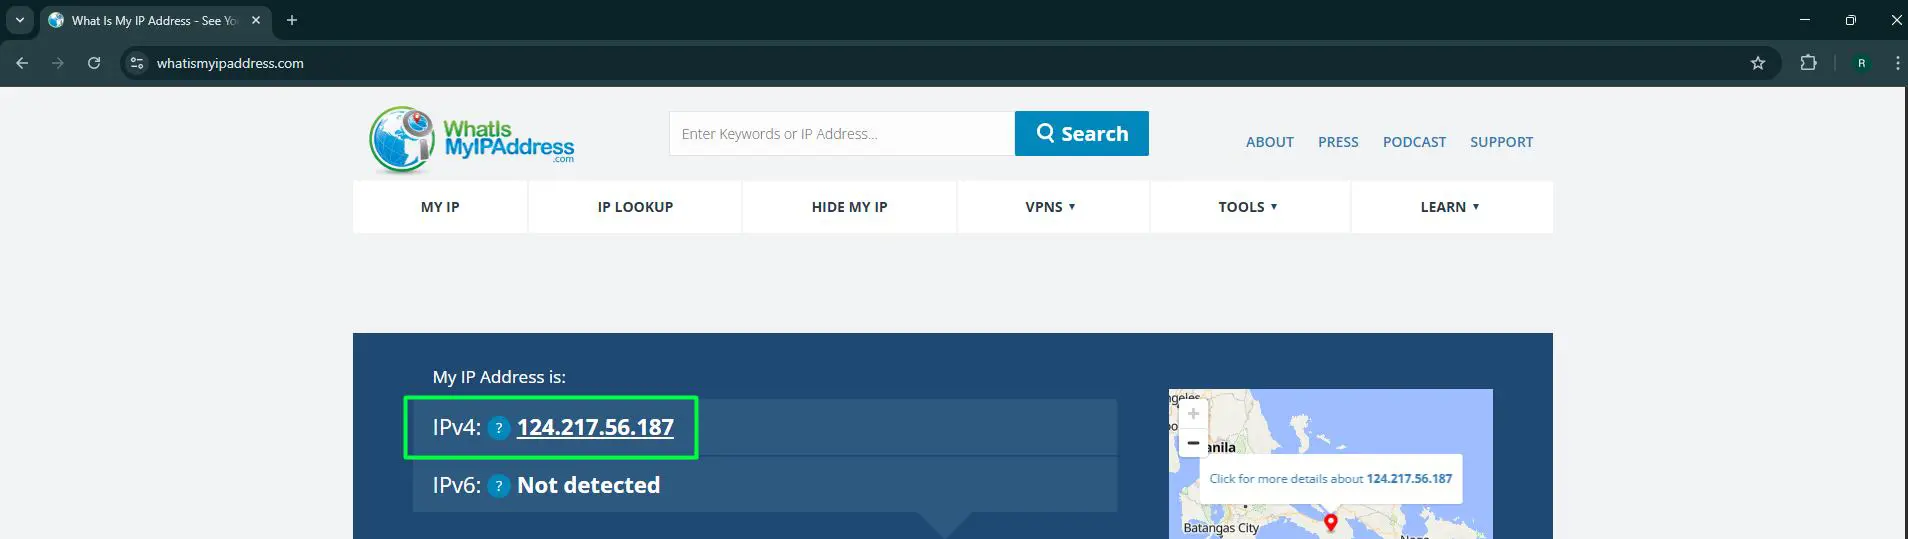The width and height of the screenshot is (1908, 539).
Task: Click the red location pin on map
Action: [1330, 523]
